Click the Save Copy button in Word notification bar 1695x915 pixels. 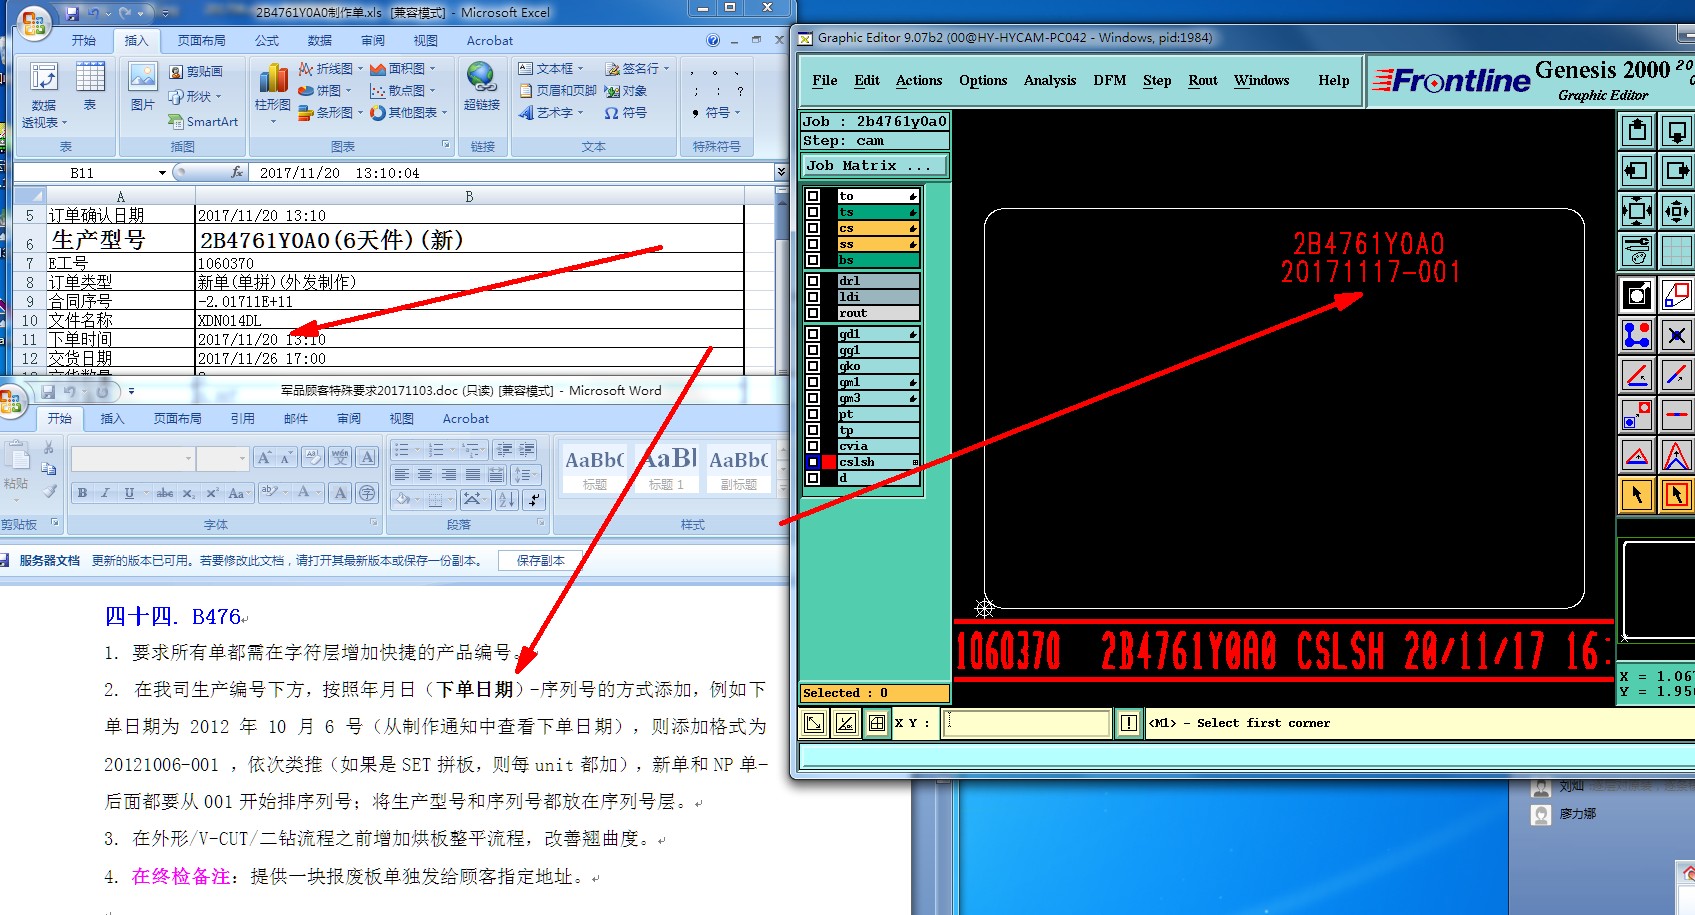[540, 561]
